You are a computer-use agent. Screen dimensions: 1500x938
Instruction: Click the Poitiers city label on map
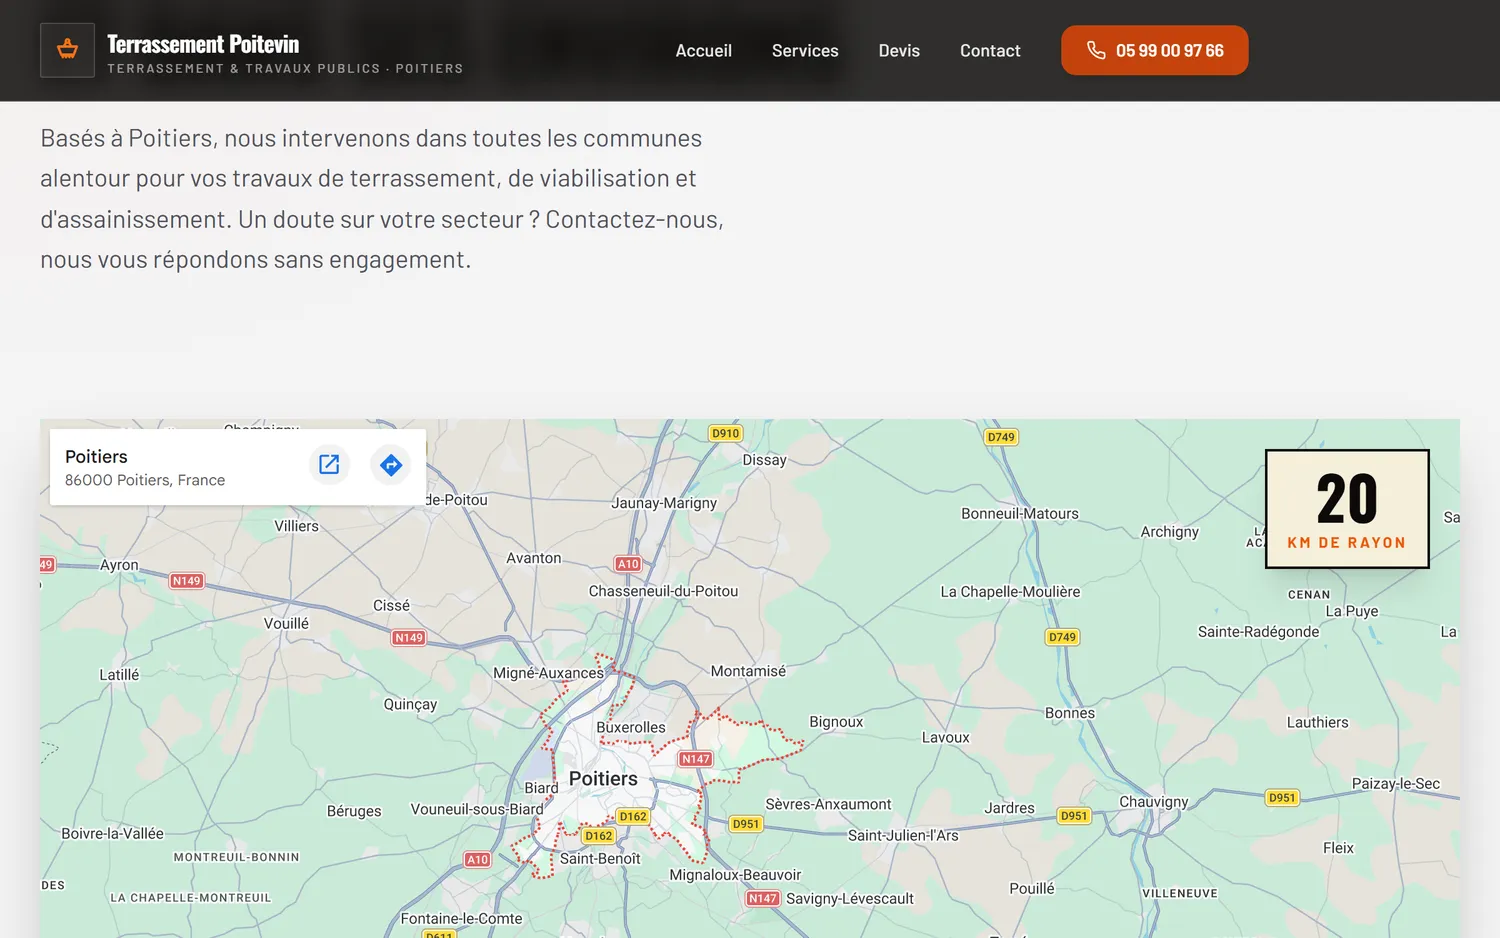click(x=603, y=778)
